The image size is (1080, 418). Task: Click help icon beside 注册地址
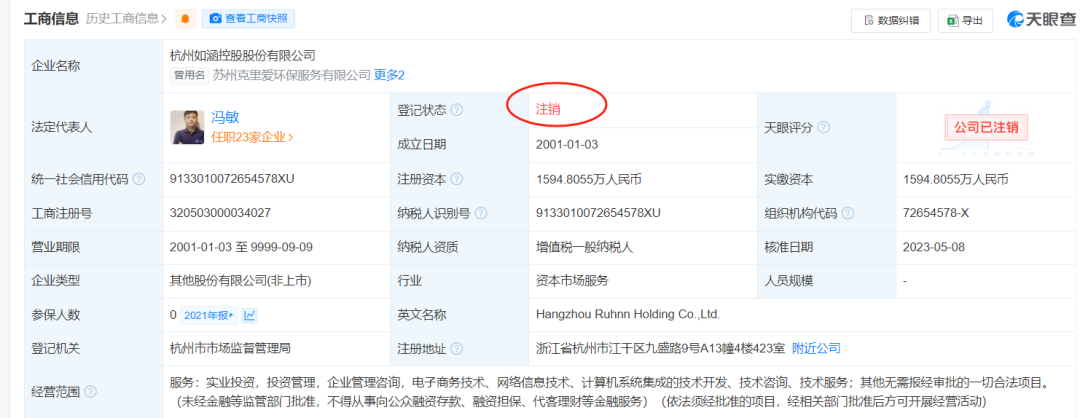(x=456, y=348)
